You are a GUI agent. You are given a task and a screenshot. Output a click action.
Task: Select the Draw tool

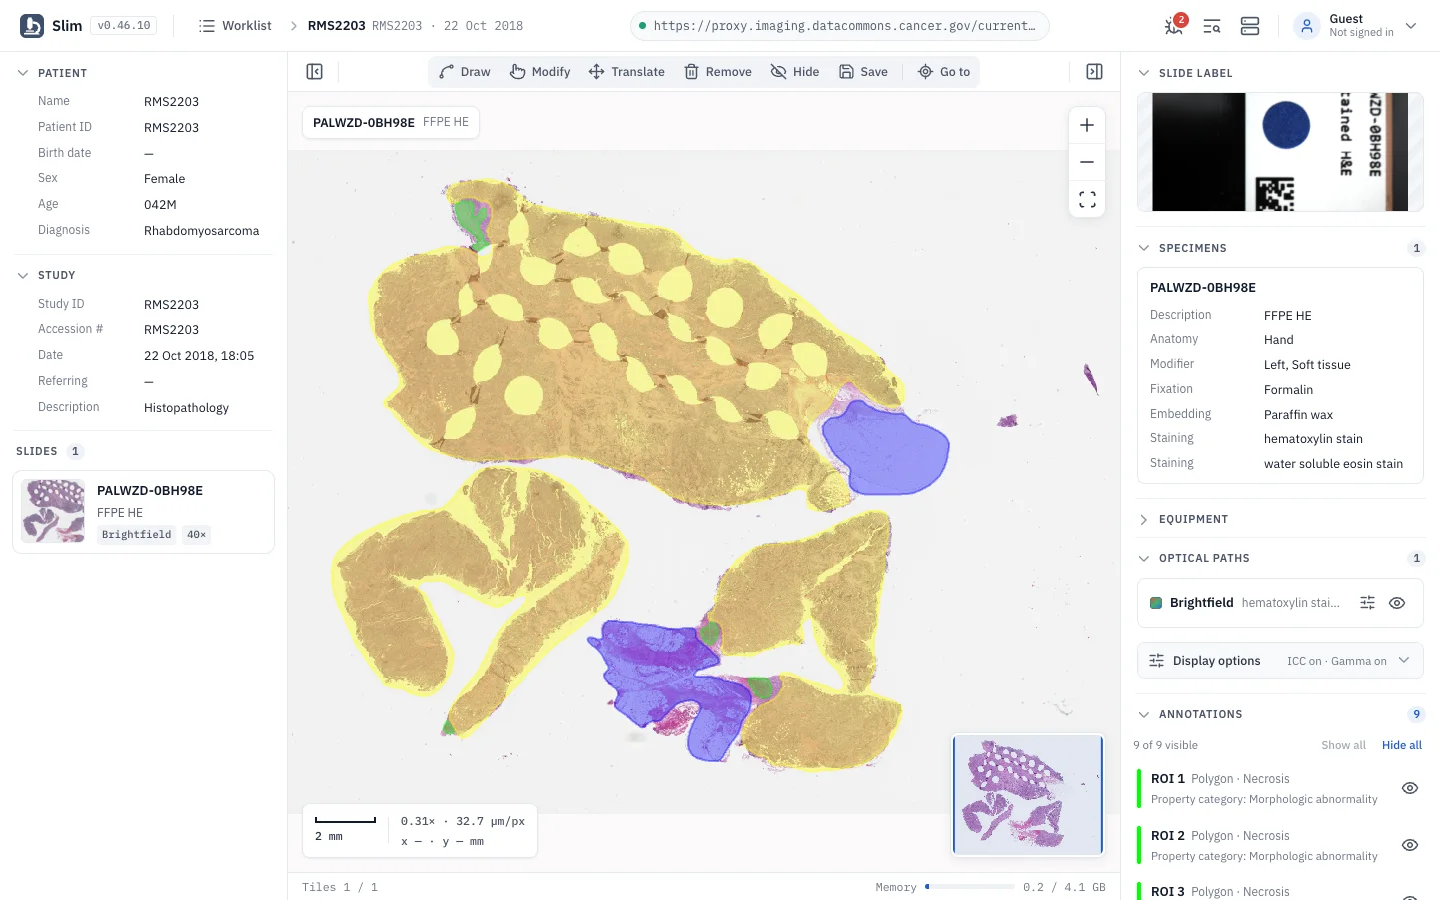click(465, 72)
